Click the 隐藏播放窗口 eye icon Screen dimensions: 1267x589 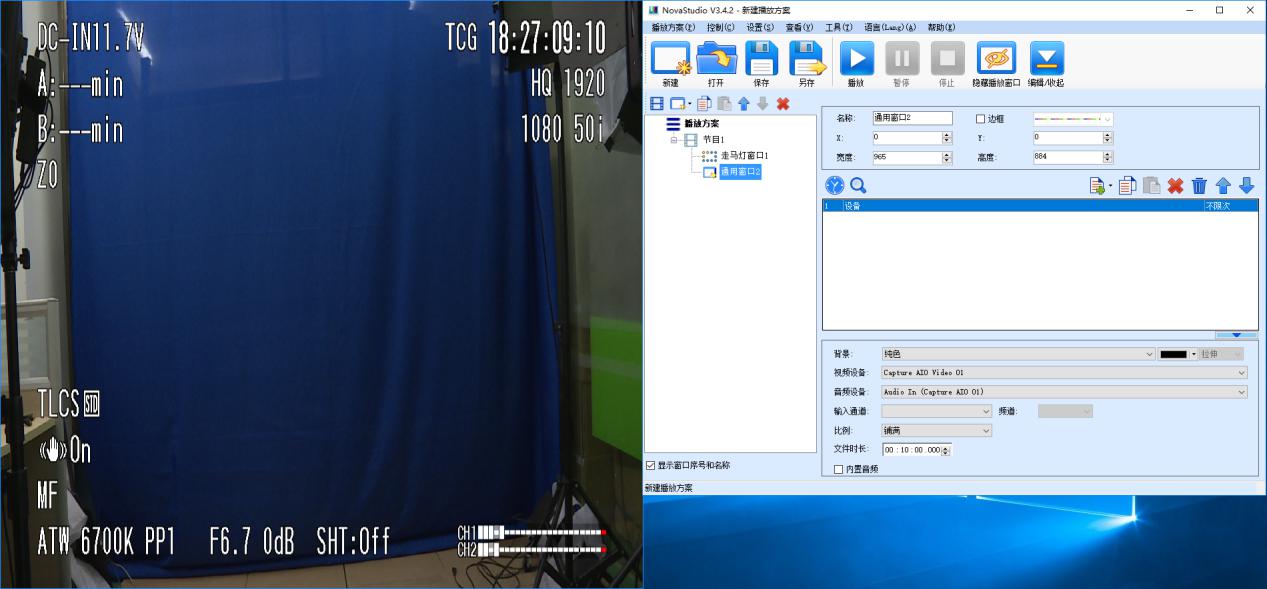point(995,60)
